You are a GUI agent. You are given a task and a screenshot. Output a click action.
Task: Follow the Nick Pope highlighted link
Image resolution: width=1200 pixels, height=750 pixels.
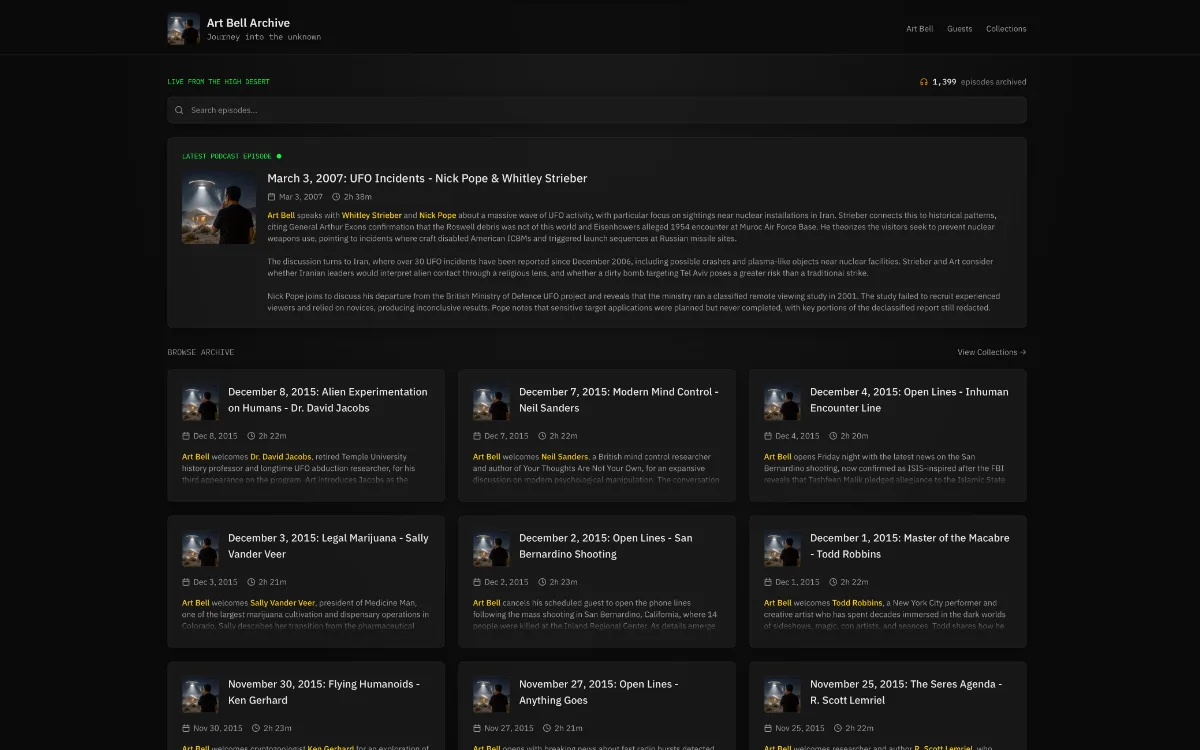point(437,215)
